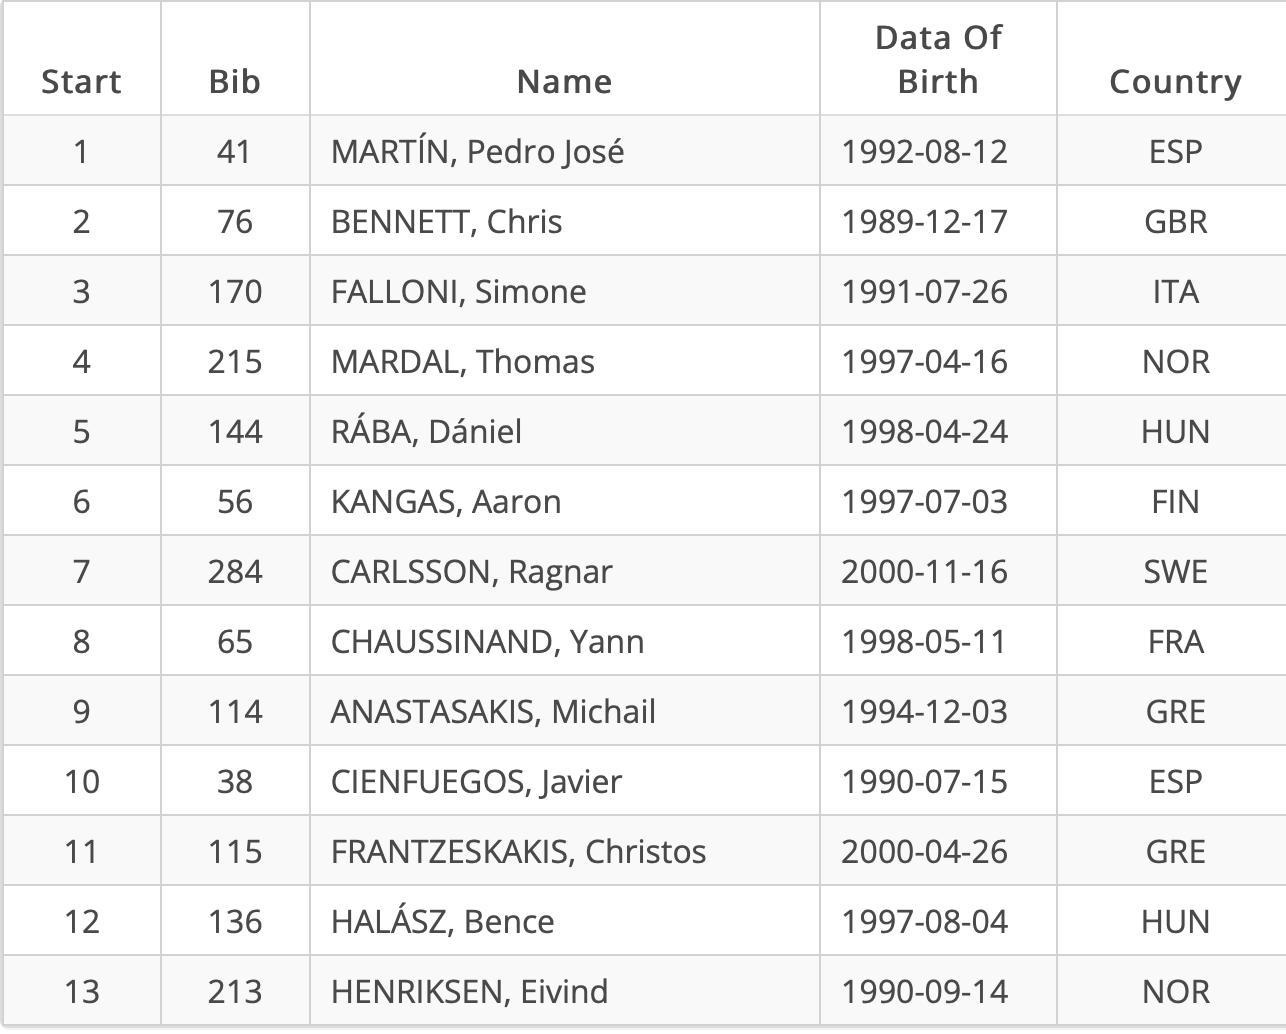Viewport: 1286px width, 1034px height.
Task: Click on MARDAL, Thomas name
Action: click(462, 361)
